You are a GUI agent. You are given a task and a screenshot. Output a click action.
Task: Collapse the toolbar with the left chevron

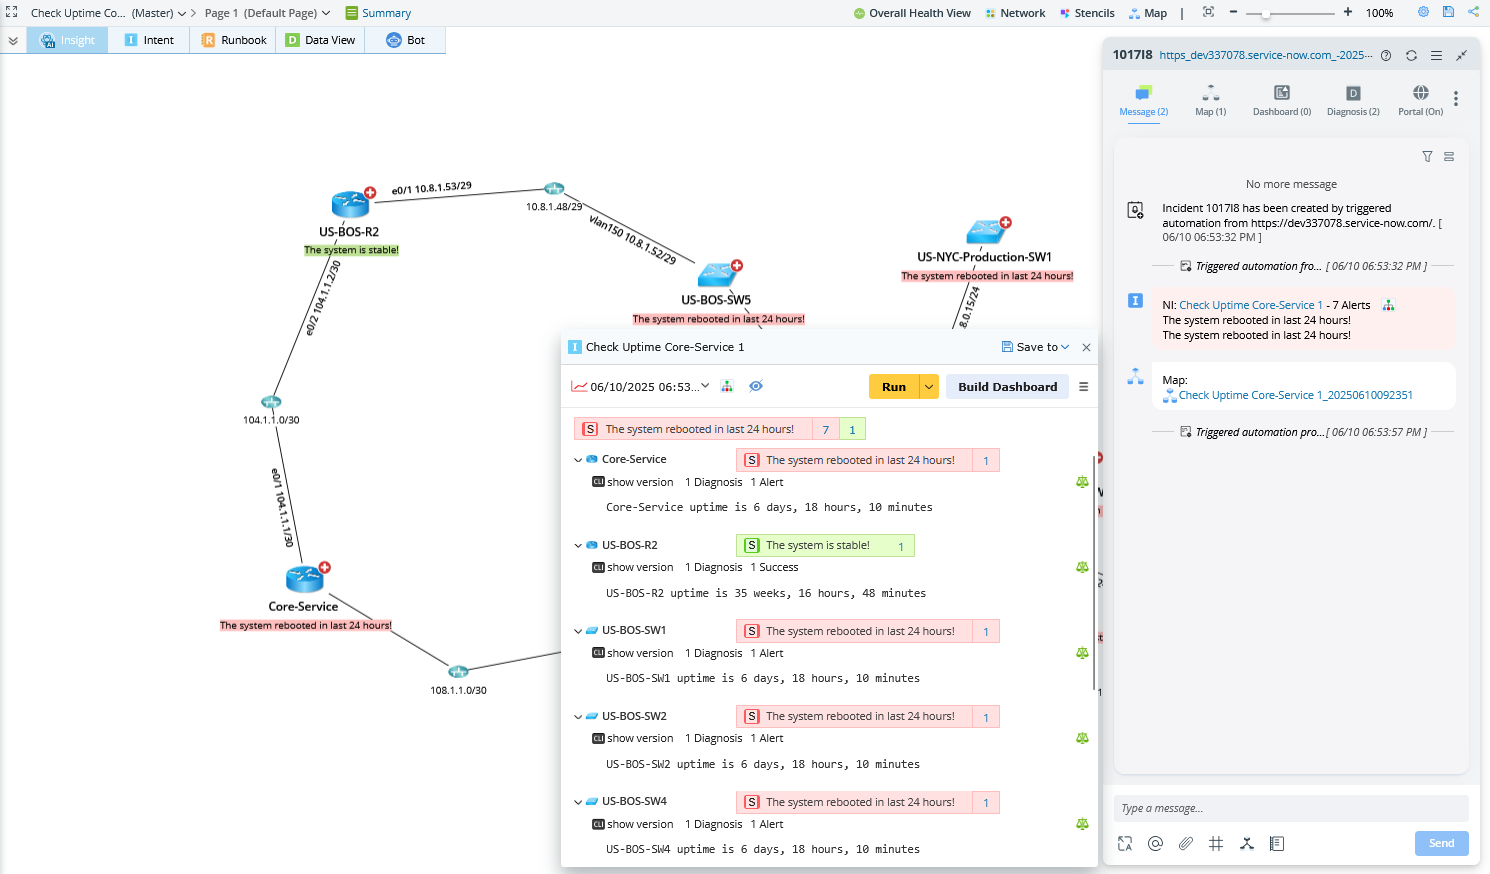pyautogui.click(x=13, y=40)
